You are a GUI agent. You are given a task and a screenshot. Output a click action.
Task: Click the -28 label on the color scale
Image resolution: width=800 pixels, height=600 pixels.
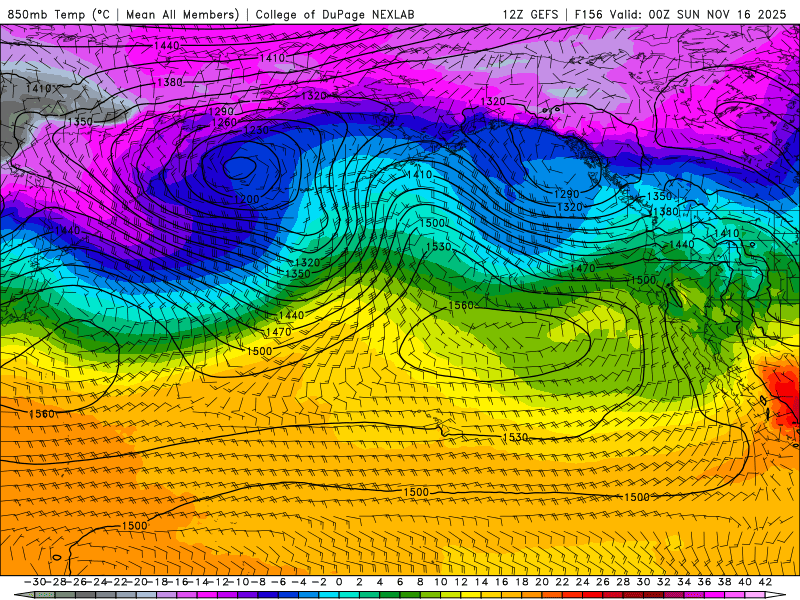pos(55,582)
